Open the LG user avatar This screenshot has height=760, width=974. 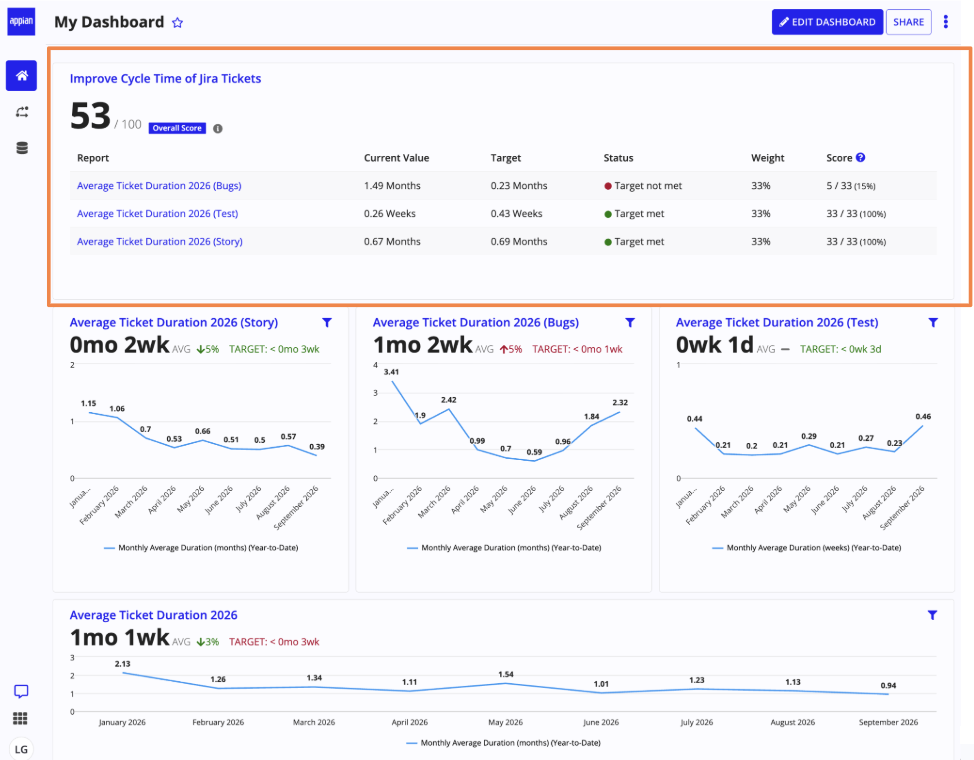[x=21, y=749]
